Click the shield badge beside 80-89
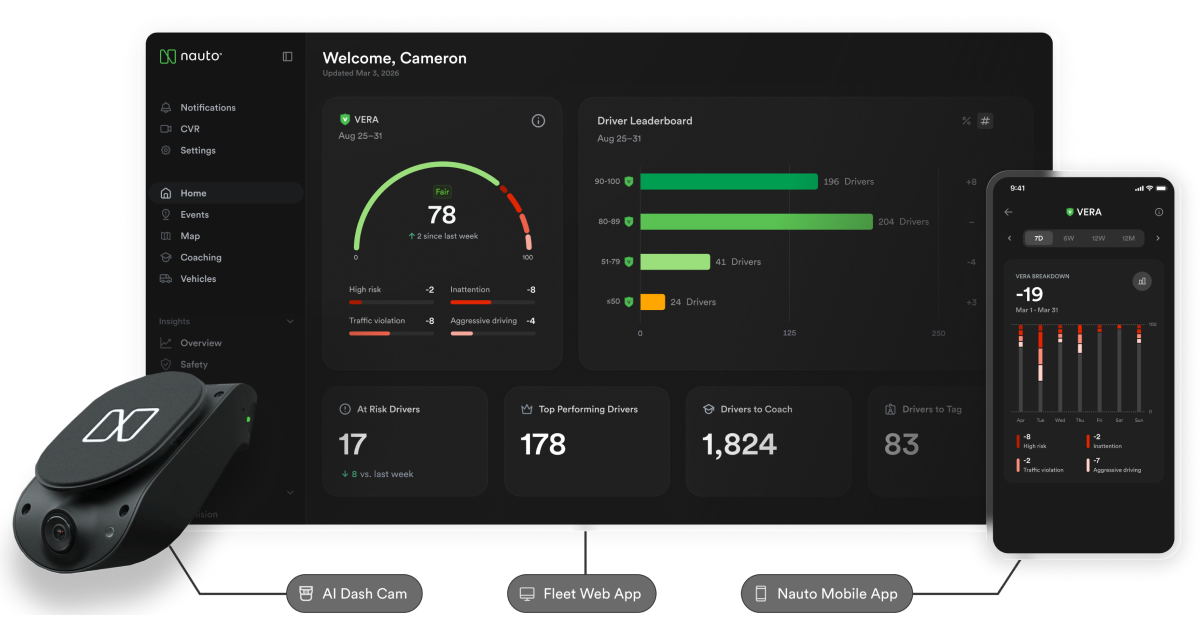Viewport: 1200px width, 630px height. pyautogui.click(x=629, y=222)
